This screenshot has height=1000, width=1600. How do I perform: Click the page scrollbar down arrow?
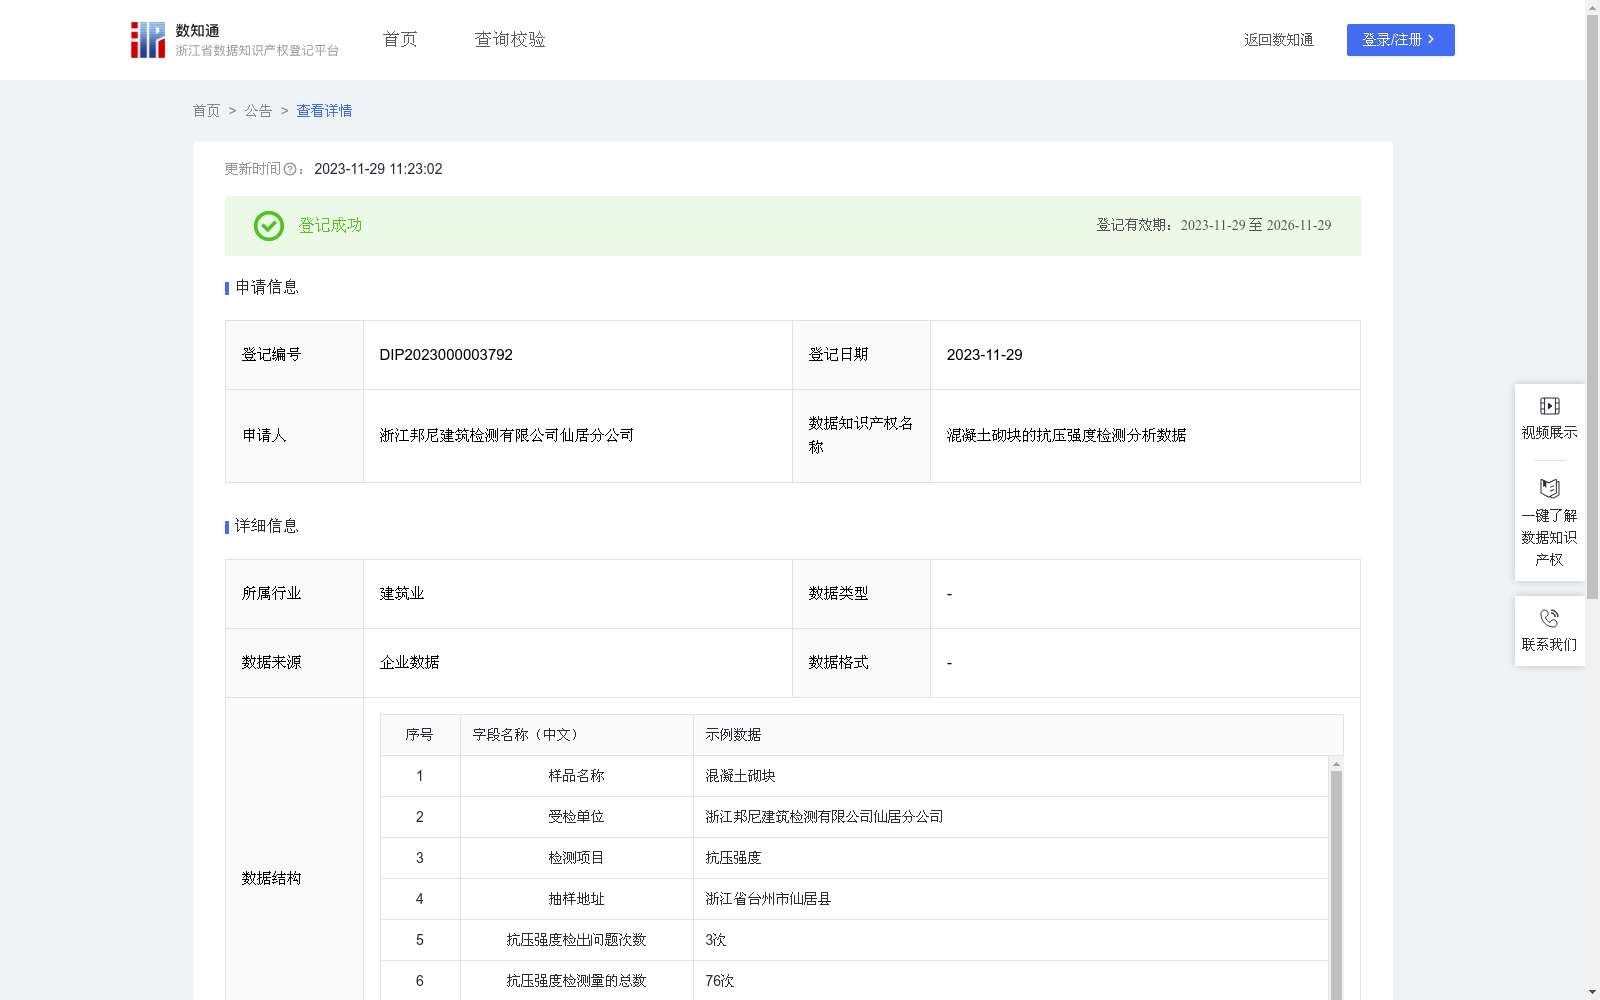[x=1592, y=992]
